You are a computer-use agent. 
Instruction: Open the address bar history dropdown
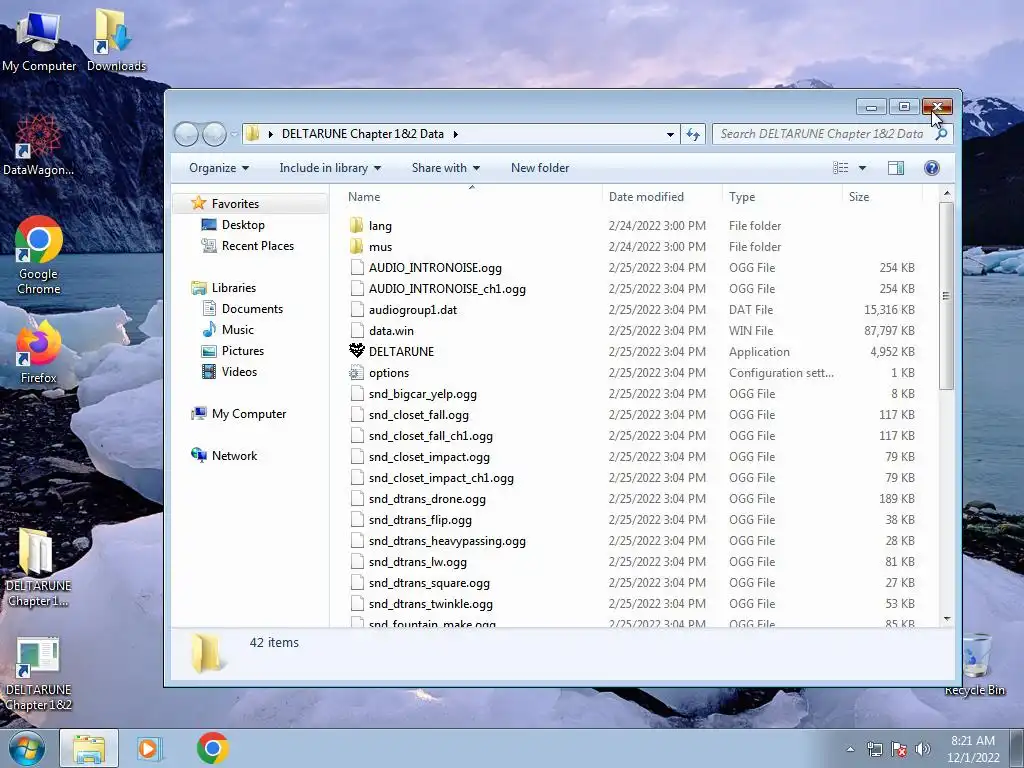pos(670,134)
